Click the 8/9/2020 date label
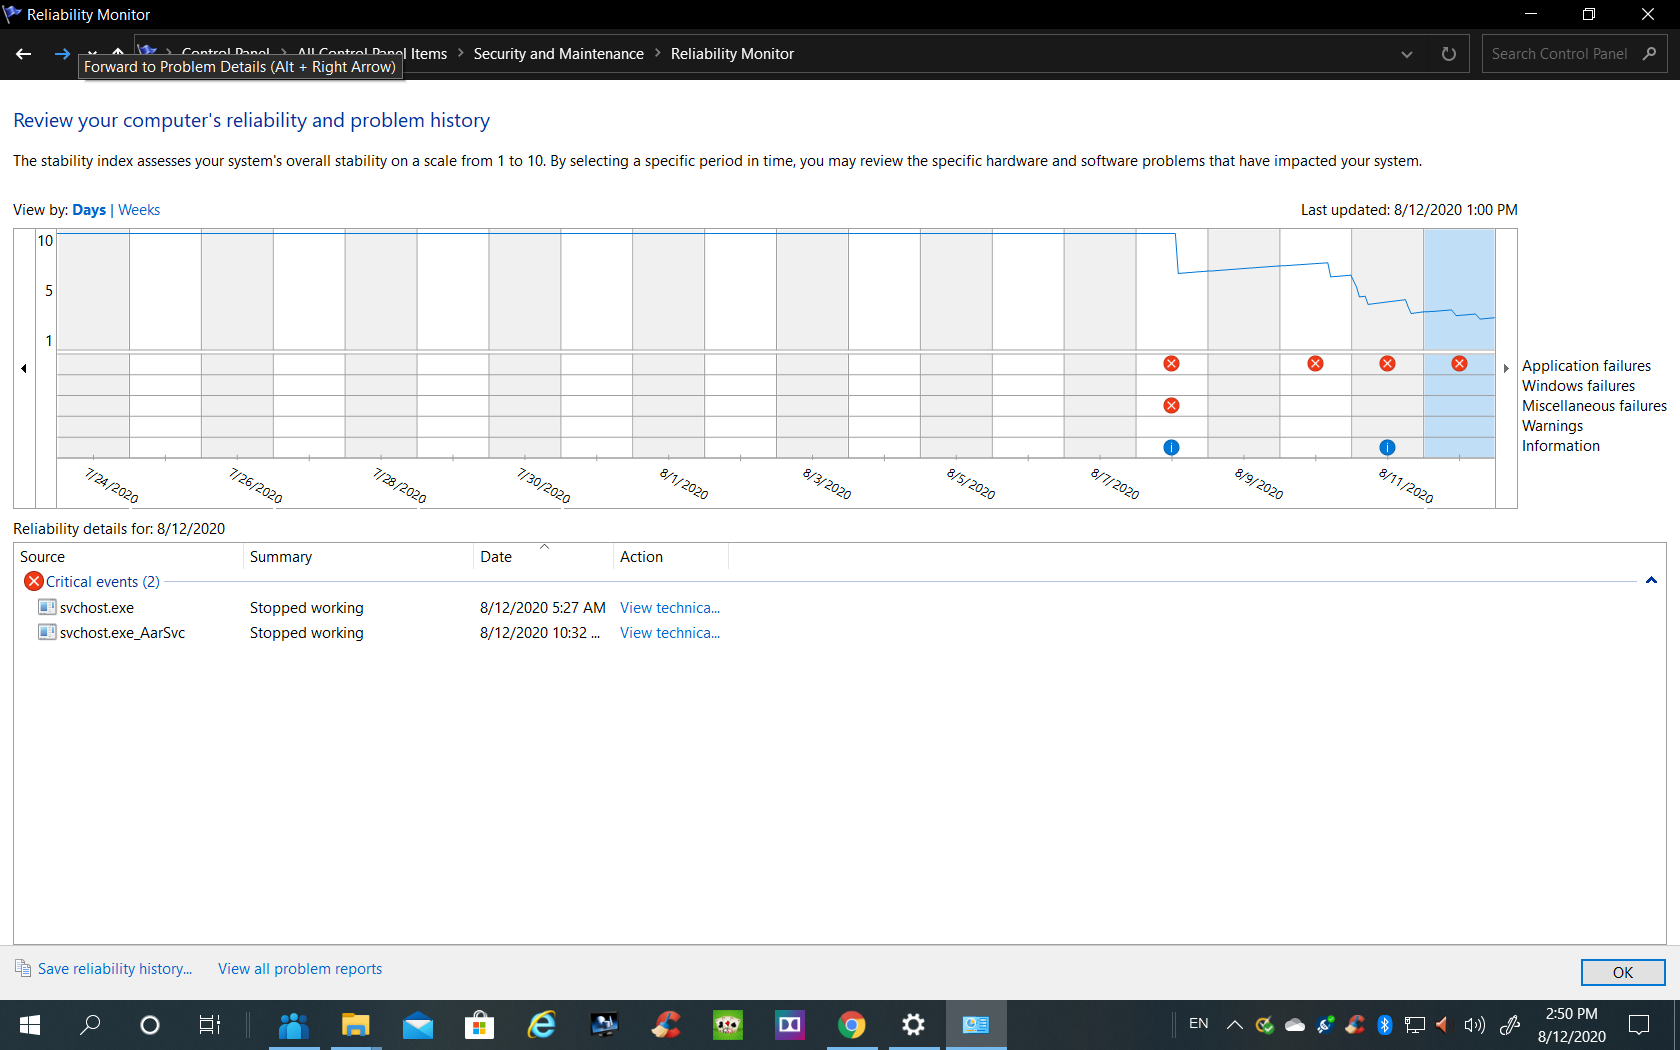 coord(1259,484)
